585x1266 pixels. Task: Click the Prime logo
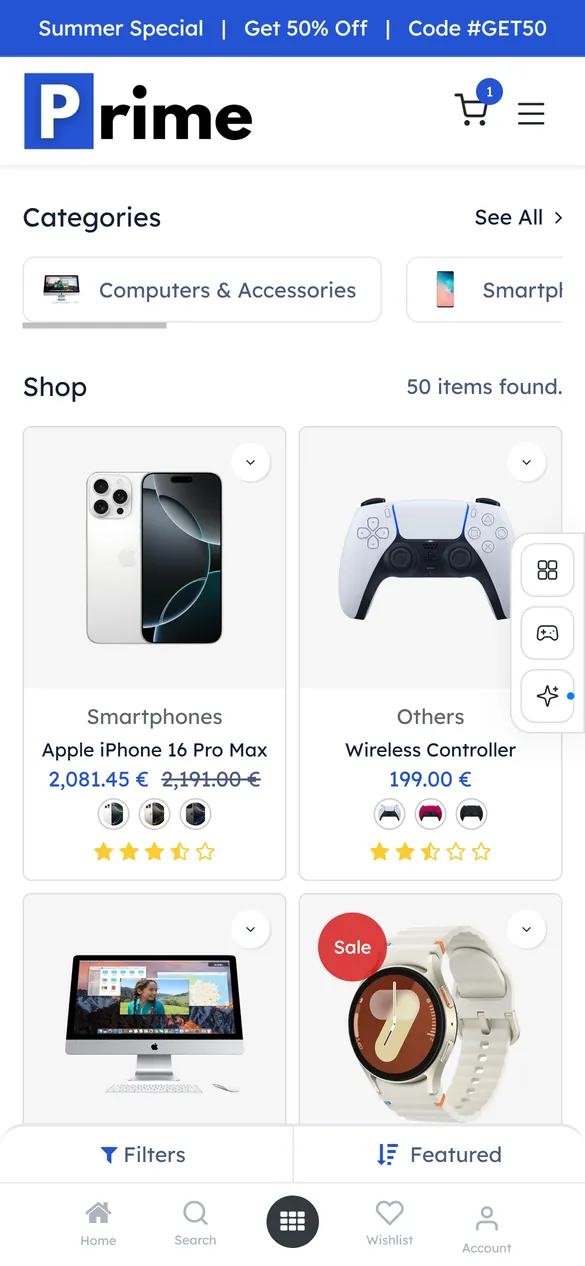[138, 111]
